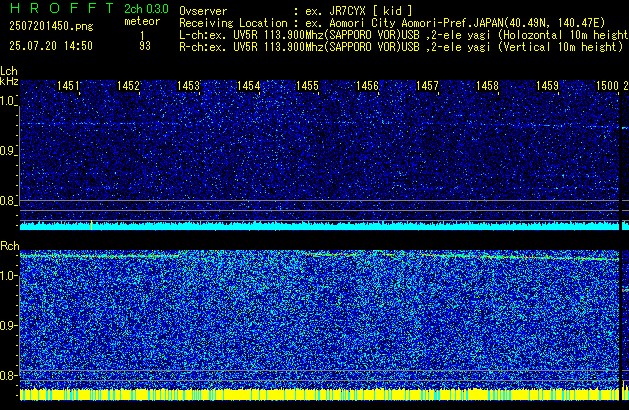Click the Rch channel label
The height and width of the screenshot is (410, 629).
(x=10, y=246)
